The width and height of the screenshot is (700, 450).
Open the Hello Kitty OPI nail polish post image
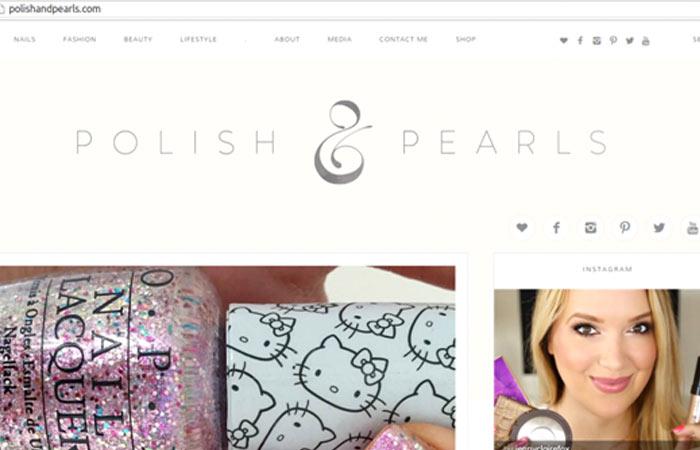point(227,358)
